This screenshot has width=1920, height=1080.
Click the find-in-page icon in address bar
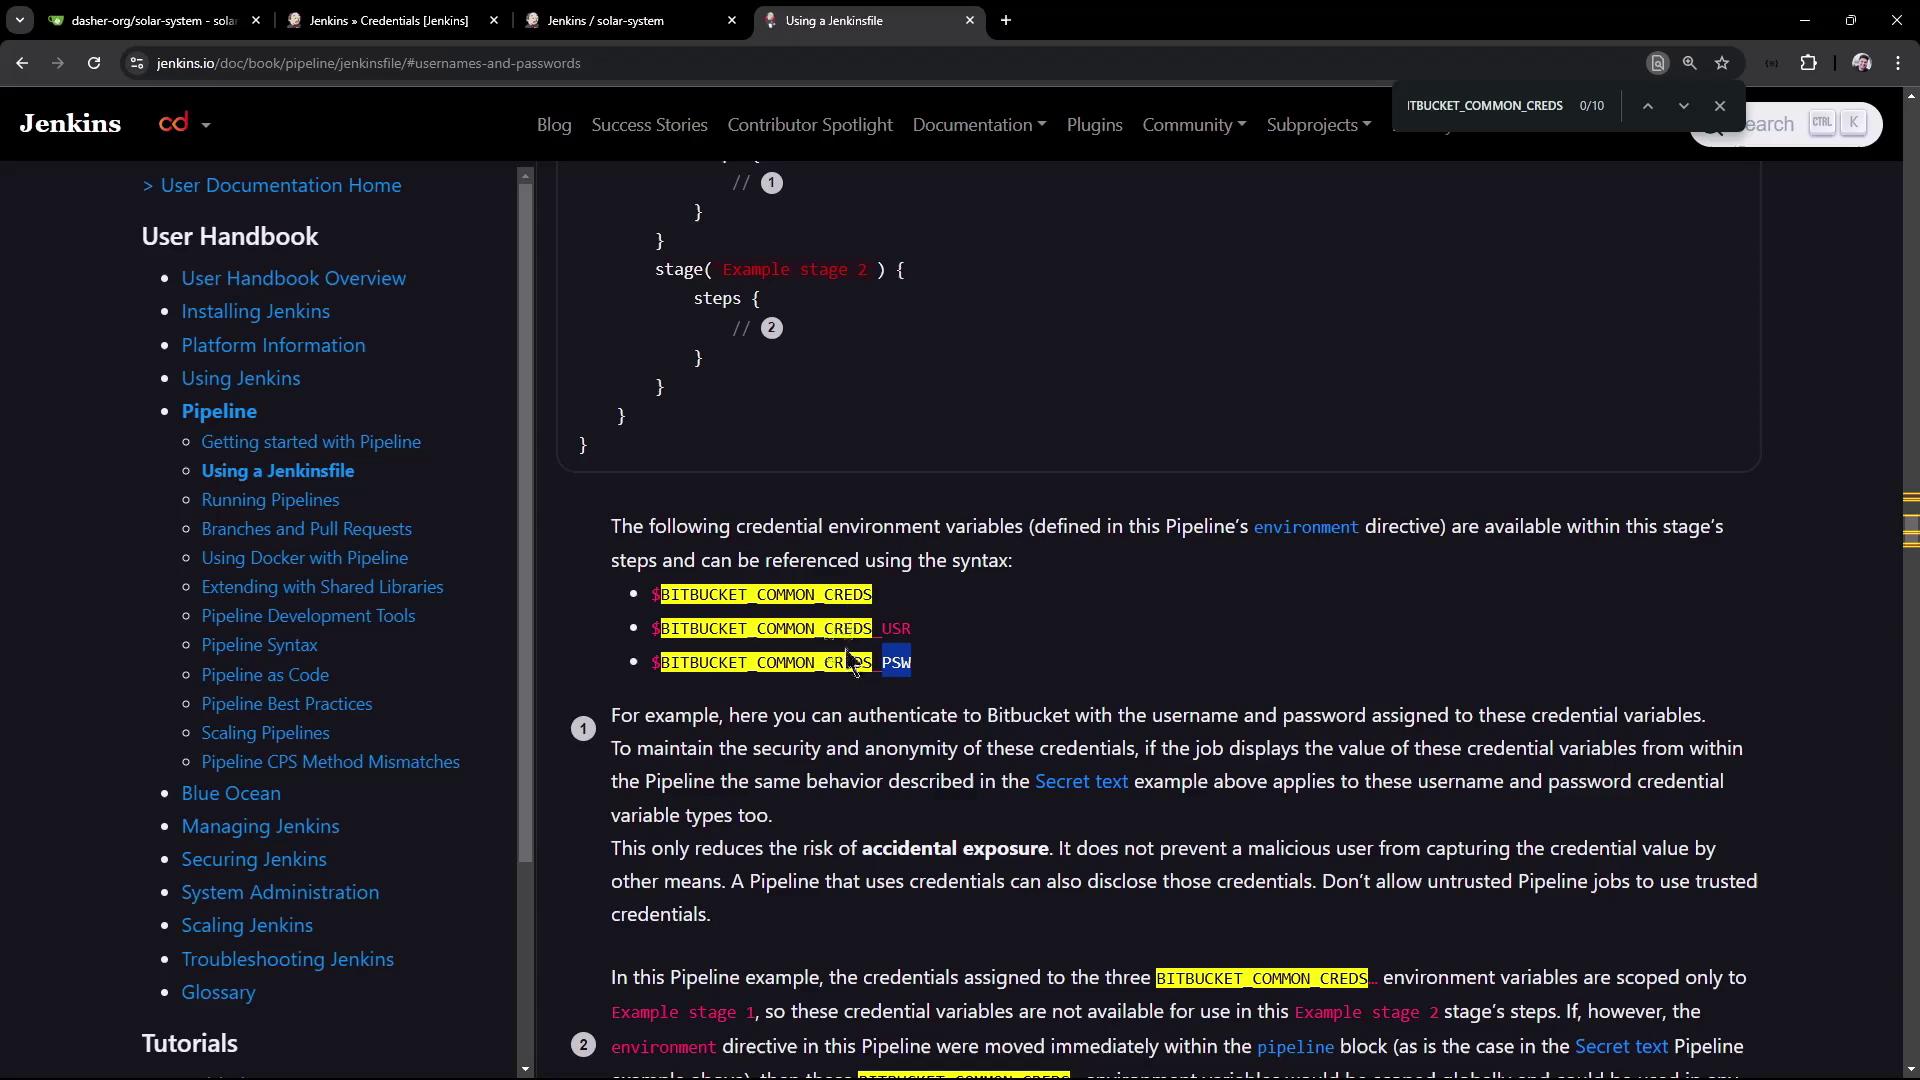[1657, 63]
